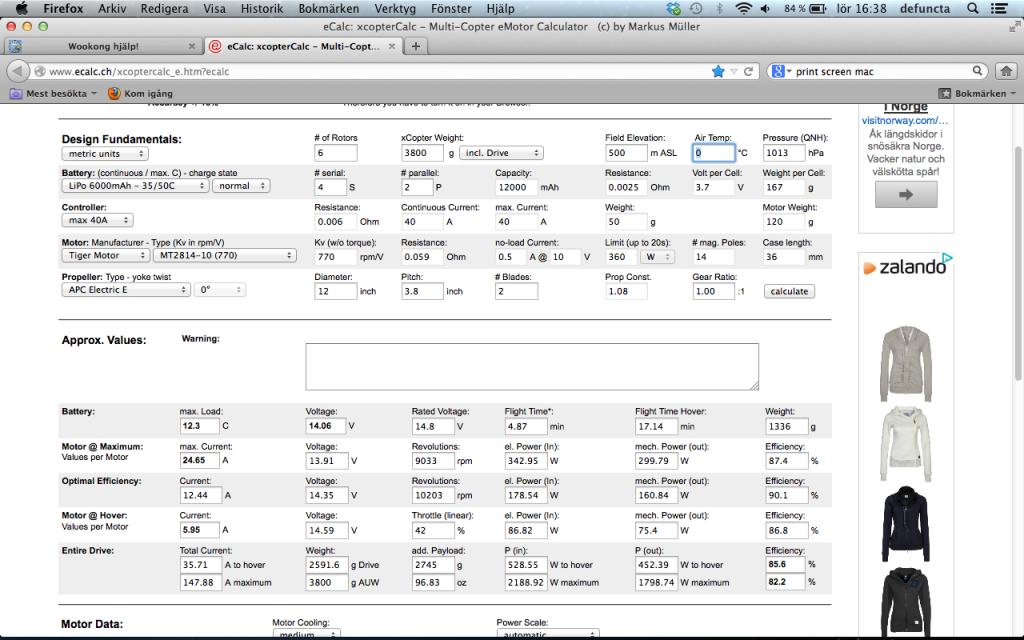Bookmark page with the blue star icon

718,71
